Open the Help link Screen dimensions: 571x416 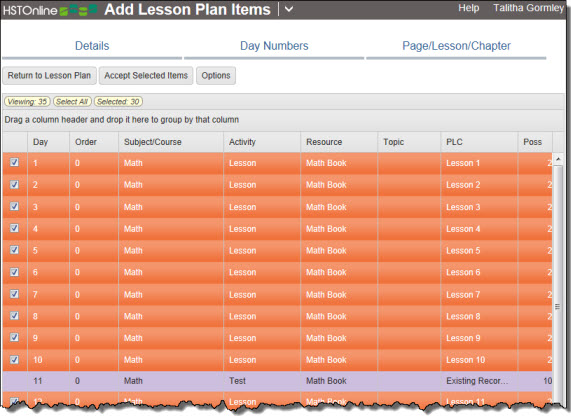[469, 8]
